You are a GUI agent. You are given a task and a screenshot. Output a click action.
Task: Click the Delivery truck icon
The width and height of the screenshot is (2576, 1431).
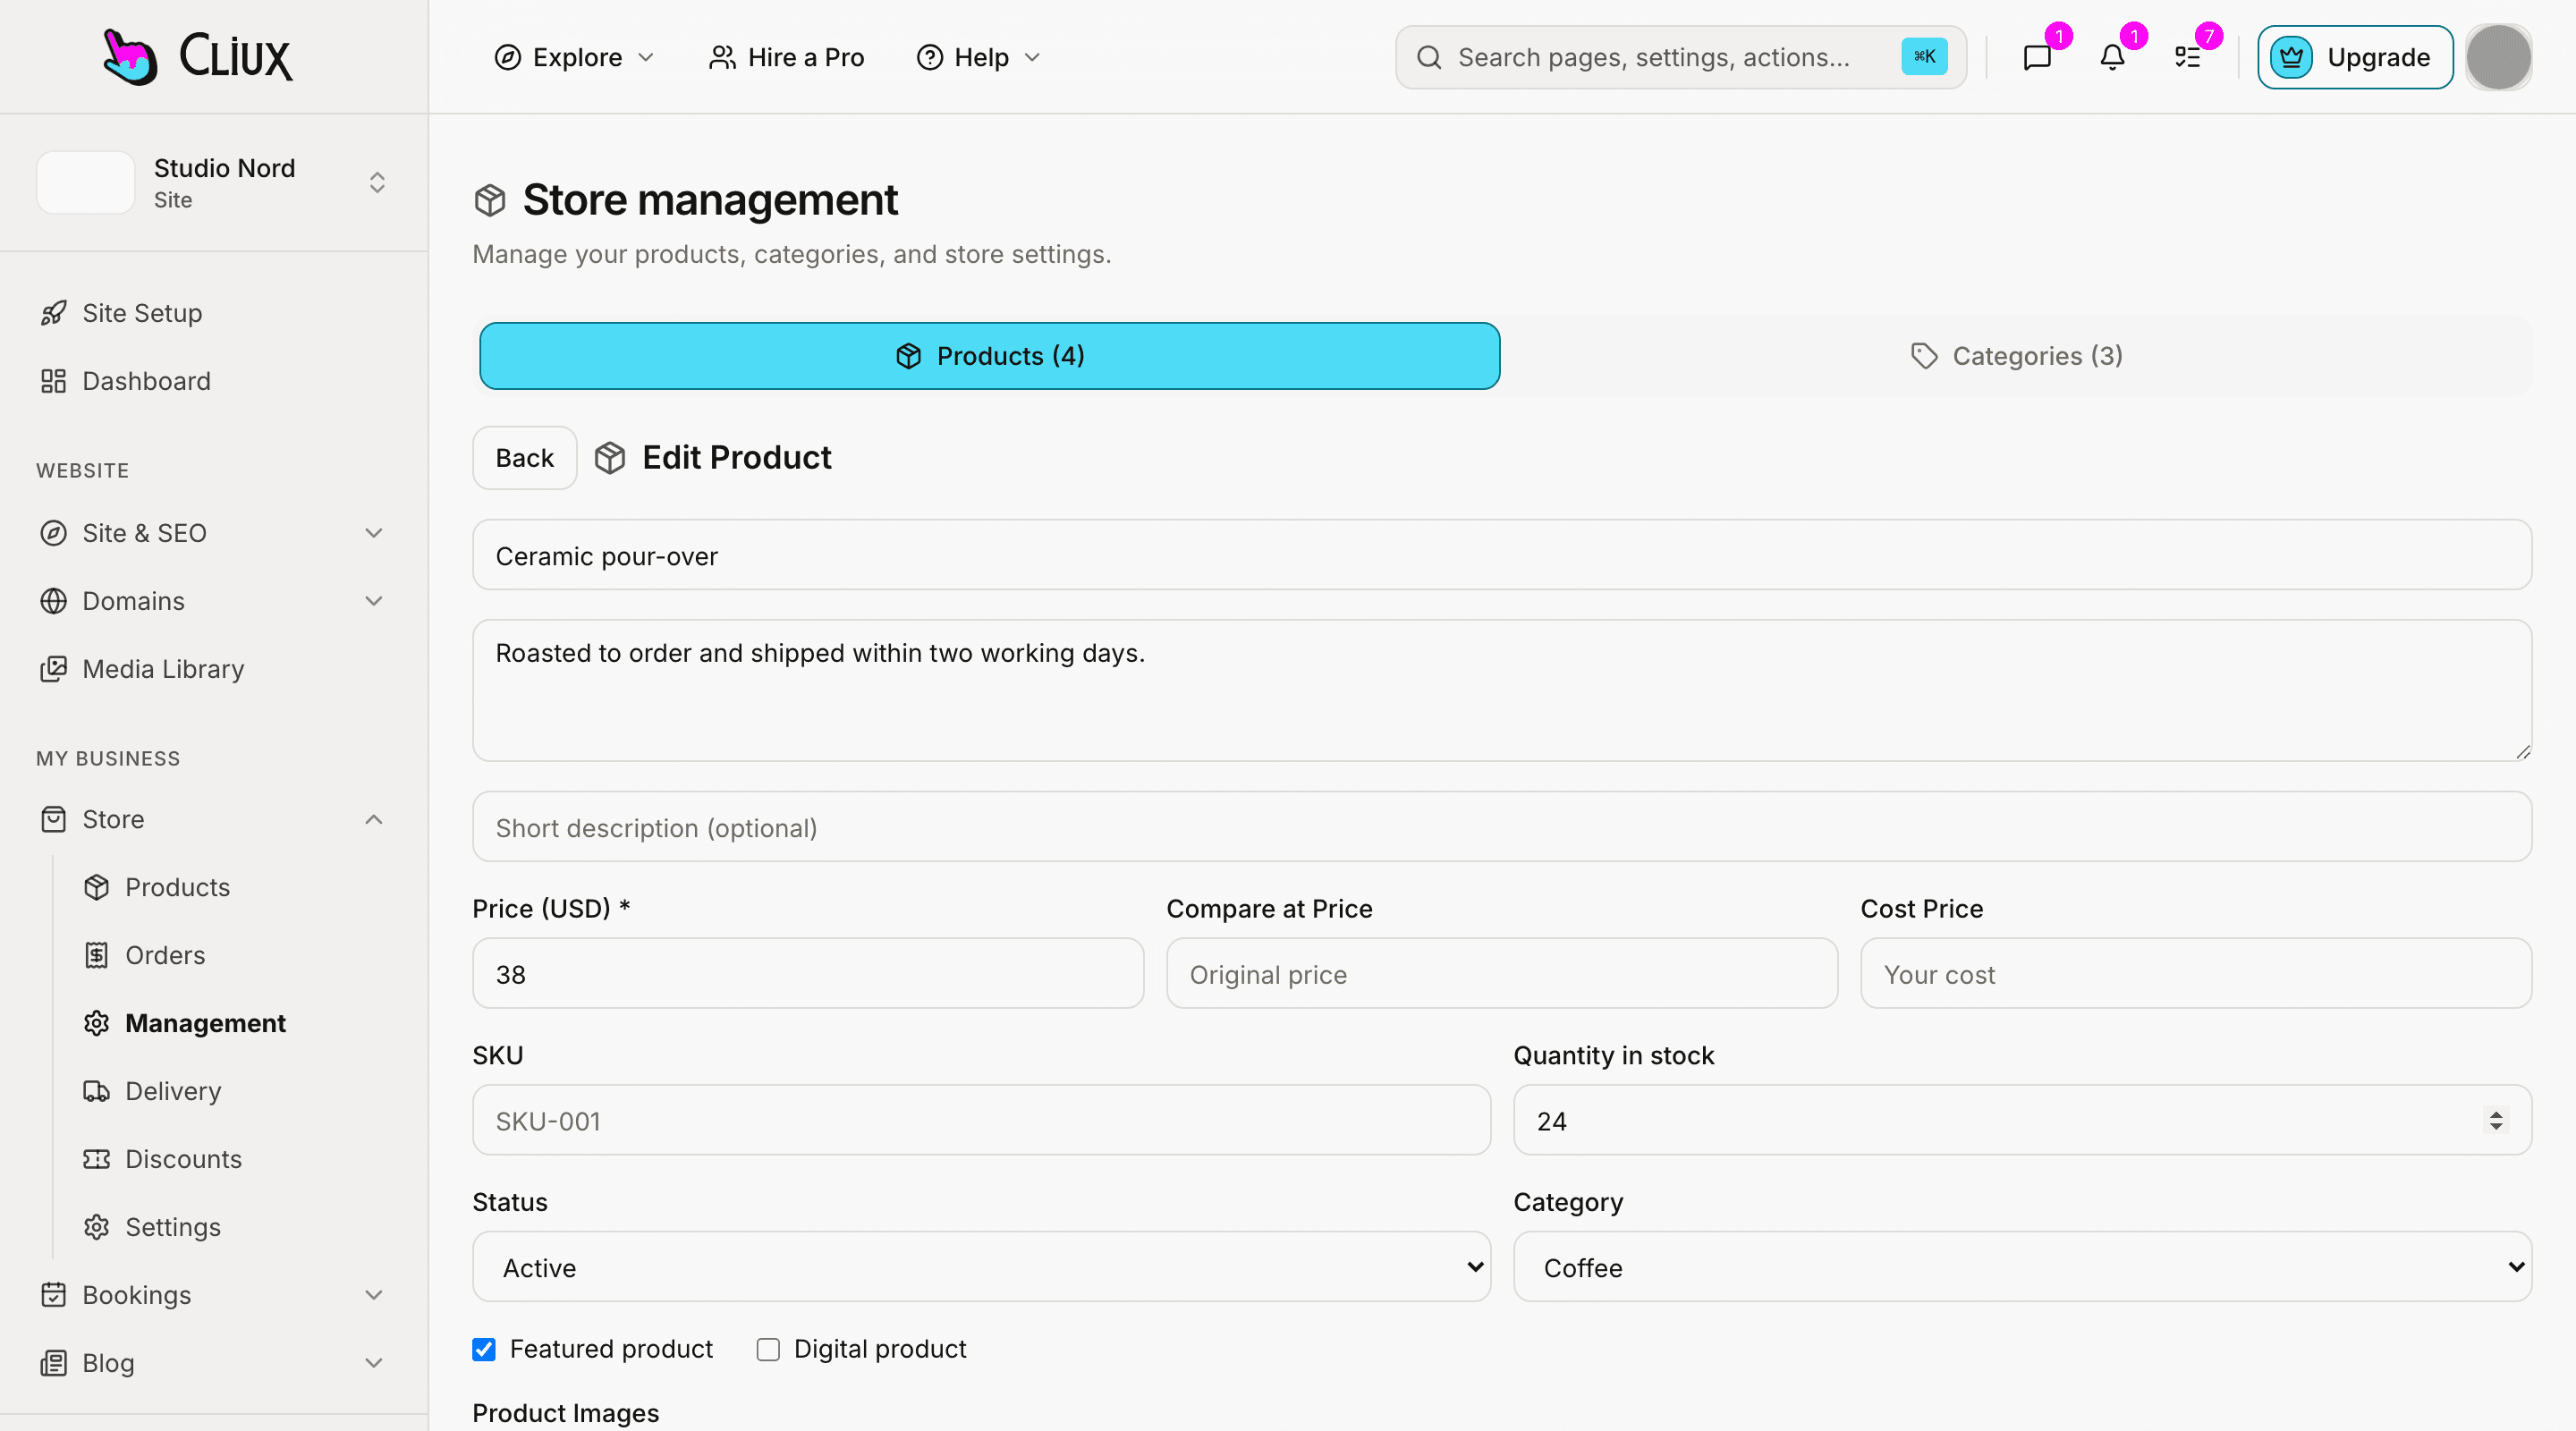pos(96,1091)
